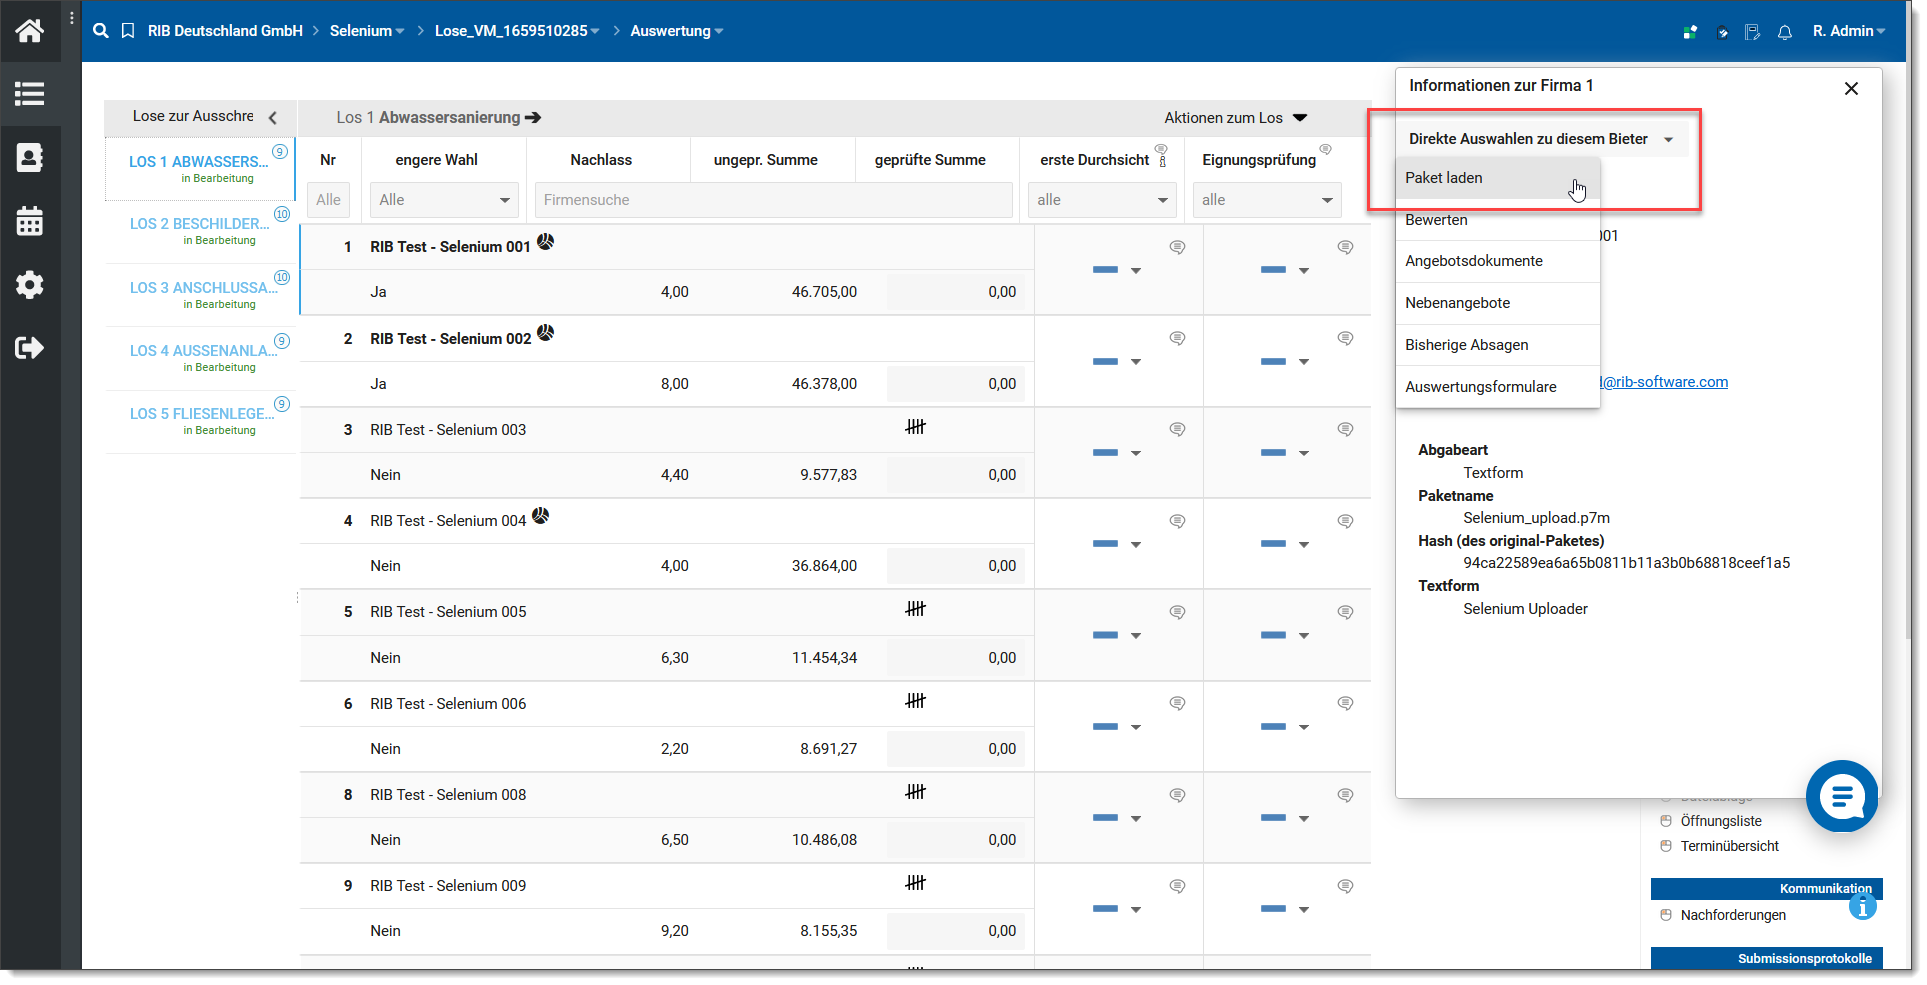Select Bewerten menu entry
Image resolution: width=1927 pixels, height=985 pixels.
[x=1498, y=220]
